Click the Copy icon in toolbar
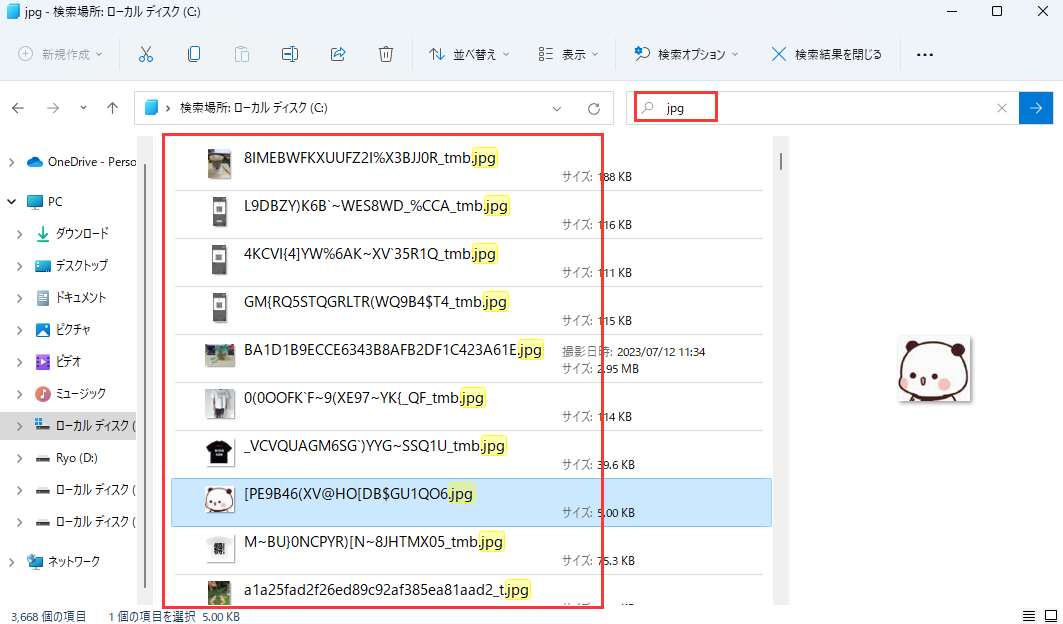 click(x=194, y=54)
